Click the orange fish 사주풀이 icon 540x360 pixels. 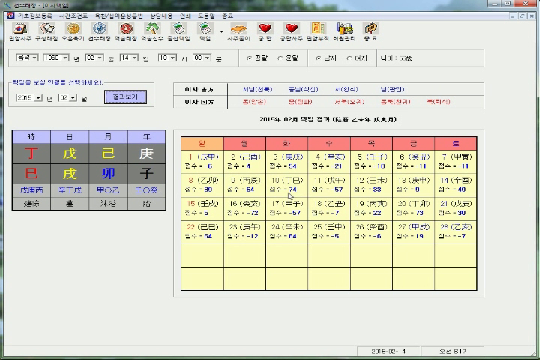(x=238, y=28)
